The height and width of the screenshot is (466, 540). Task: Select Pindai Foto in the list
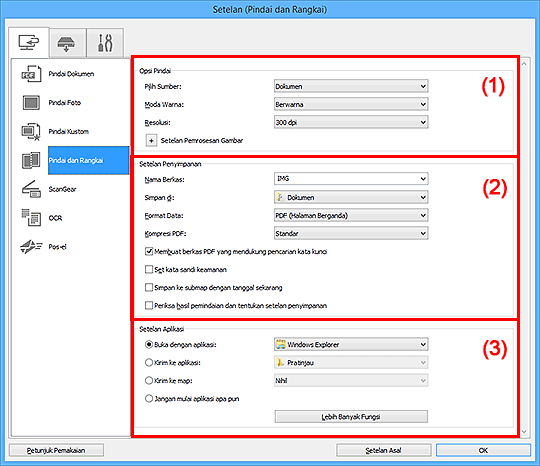point(65,103)
